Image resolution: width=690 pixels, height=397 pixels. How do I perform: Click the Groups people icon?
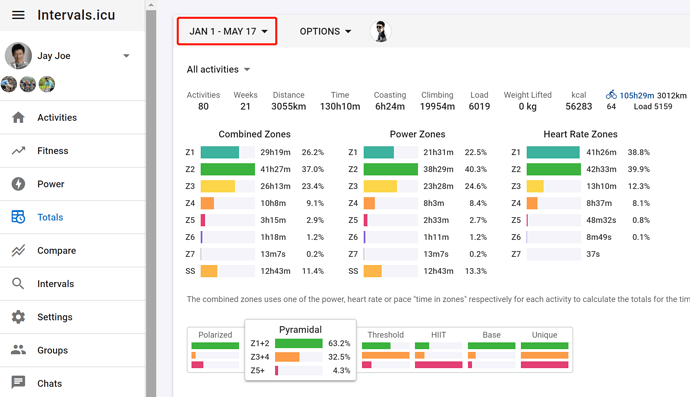coord(18,350)
